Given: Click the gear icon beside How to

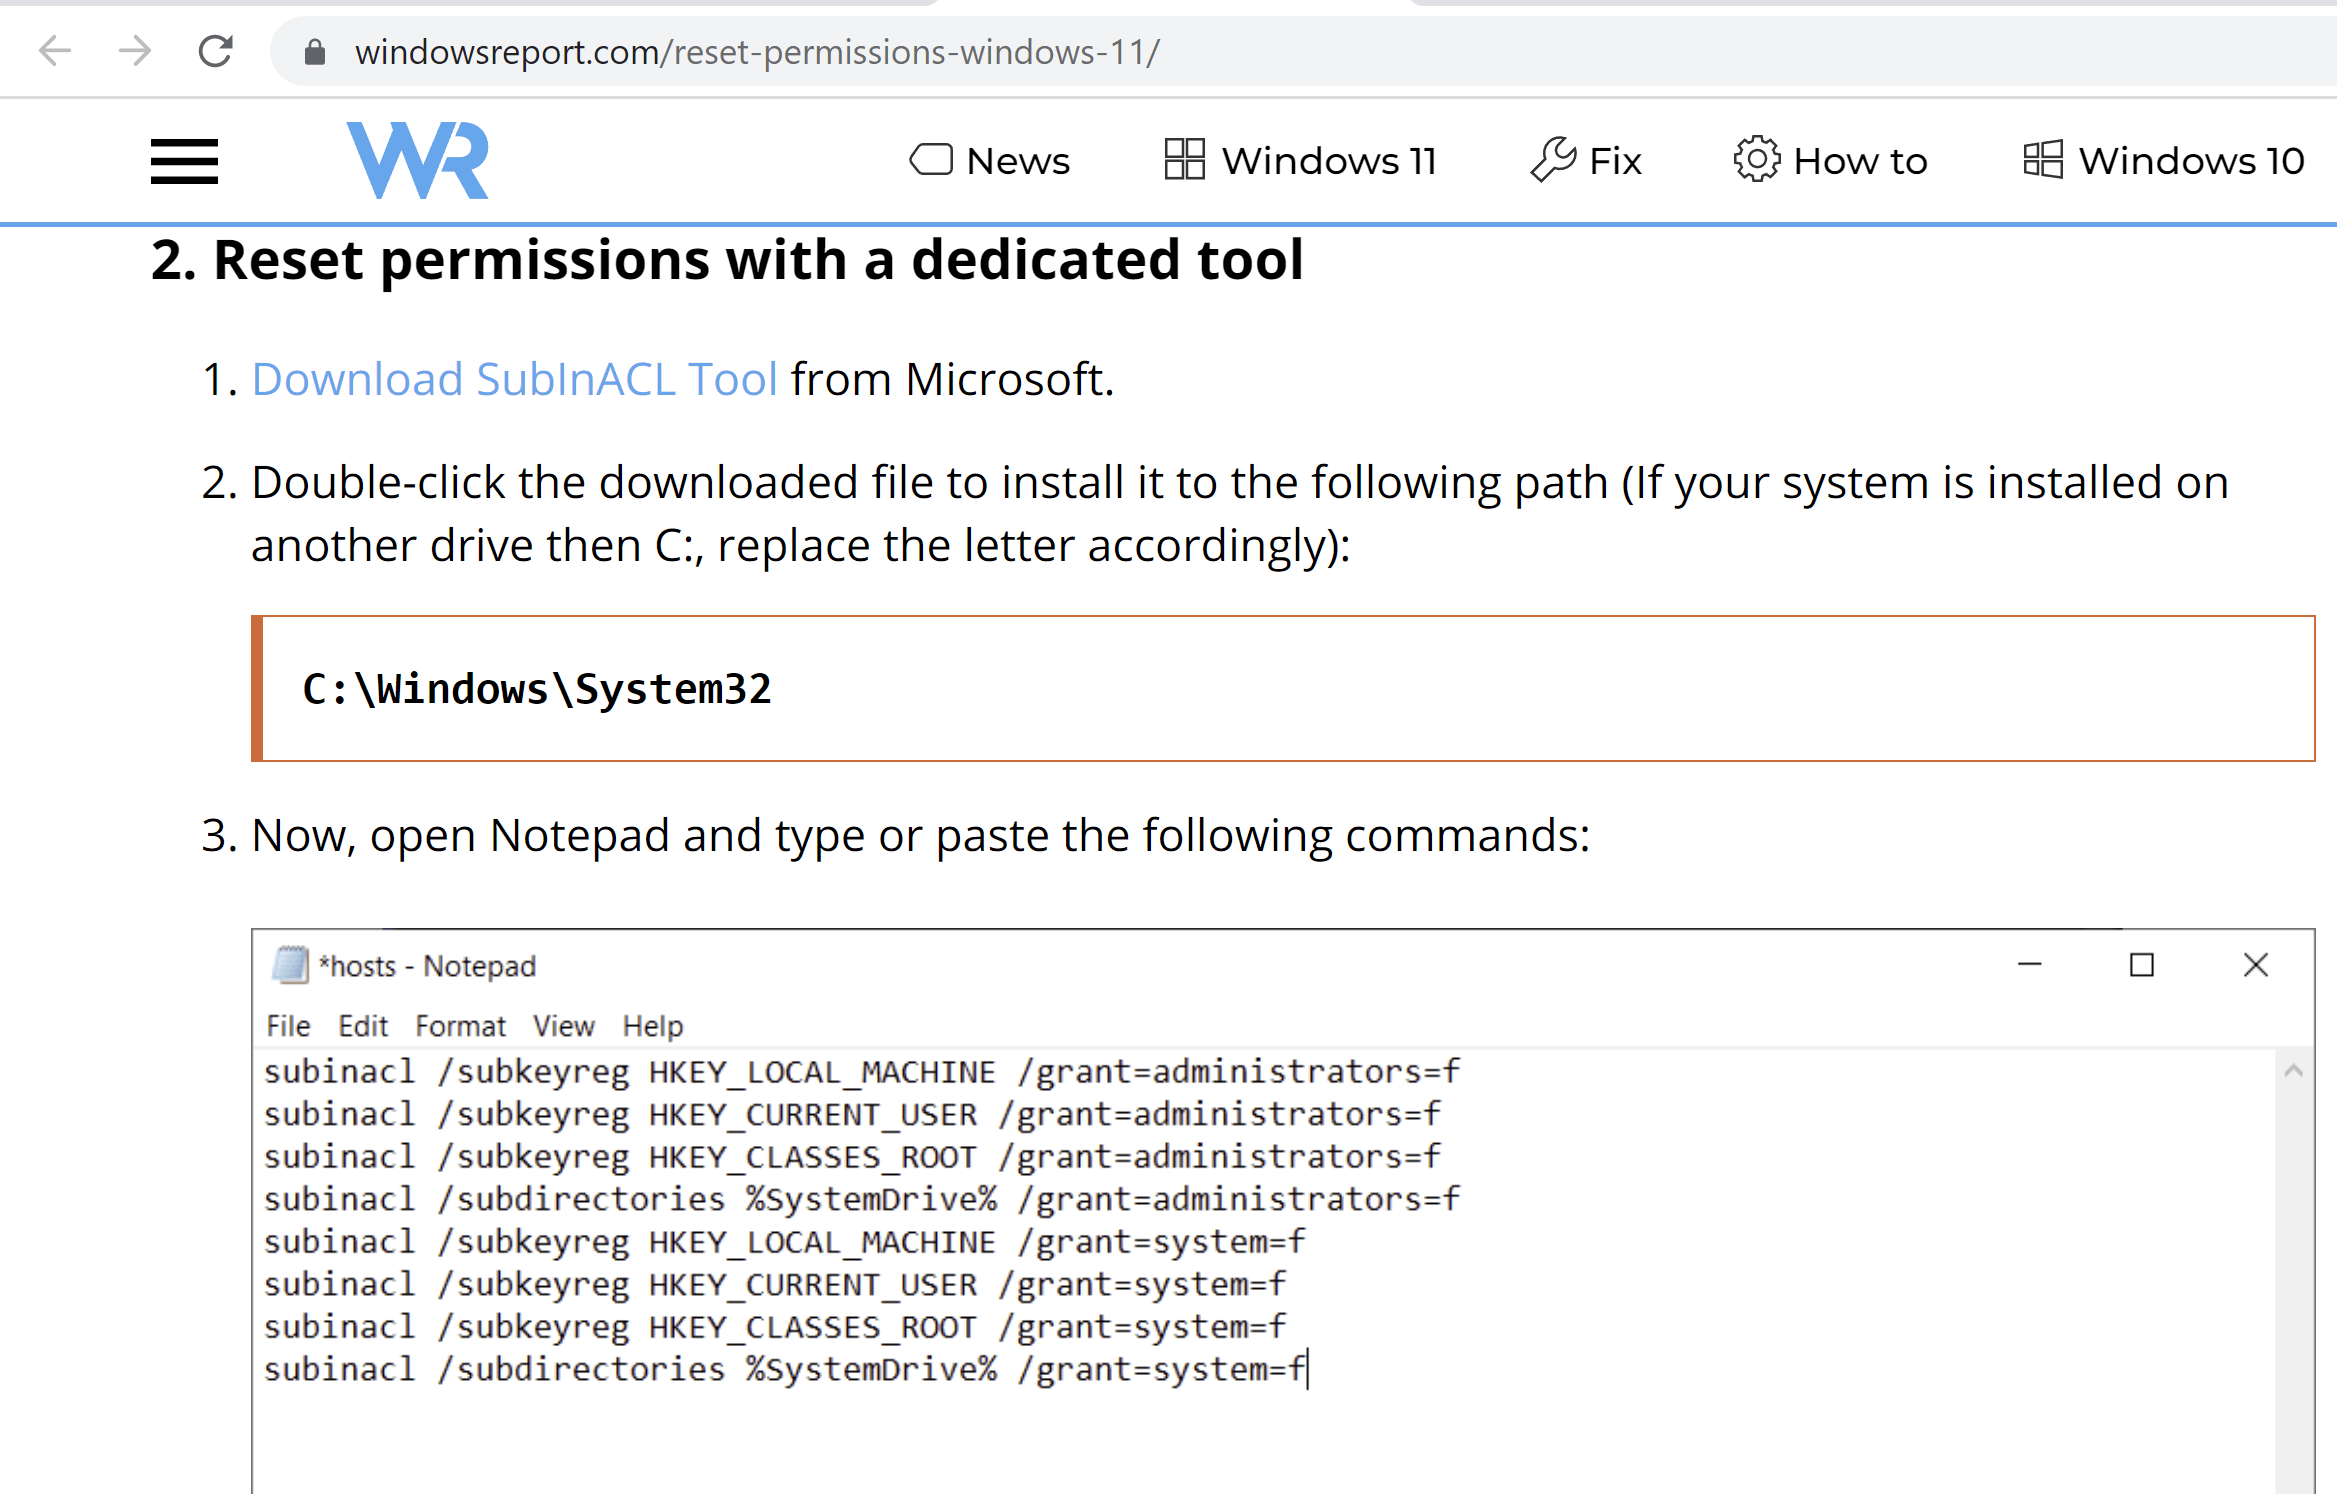Looking at the screenshot, I should click(x=1757, y=159).
